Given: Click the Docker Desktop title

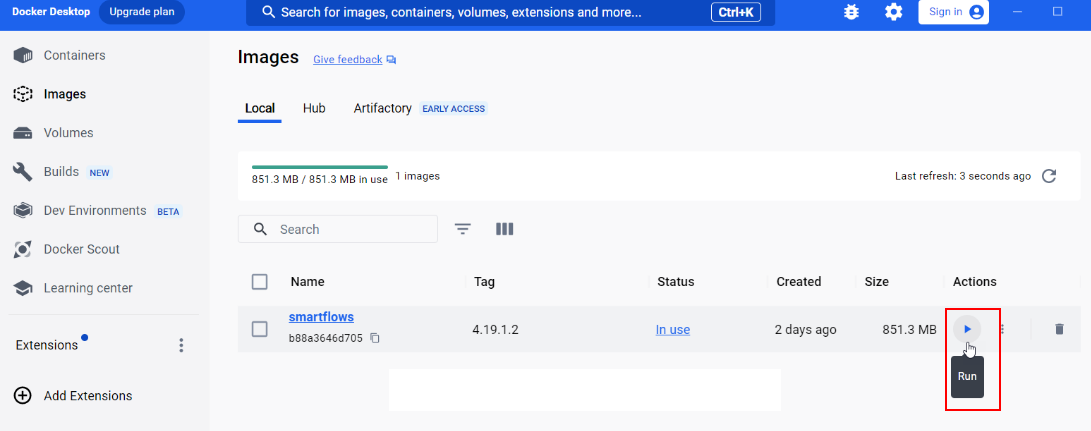Looking at the screenshot, I should 51,12.
